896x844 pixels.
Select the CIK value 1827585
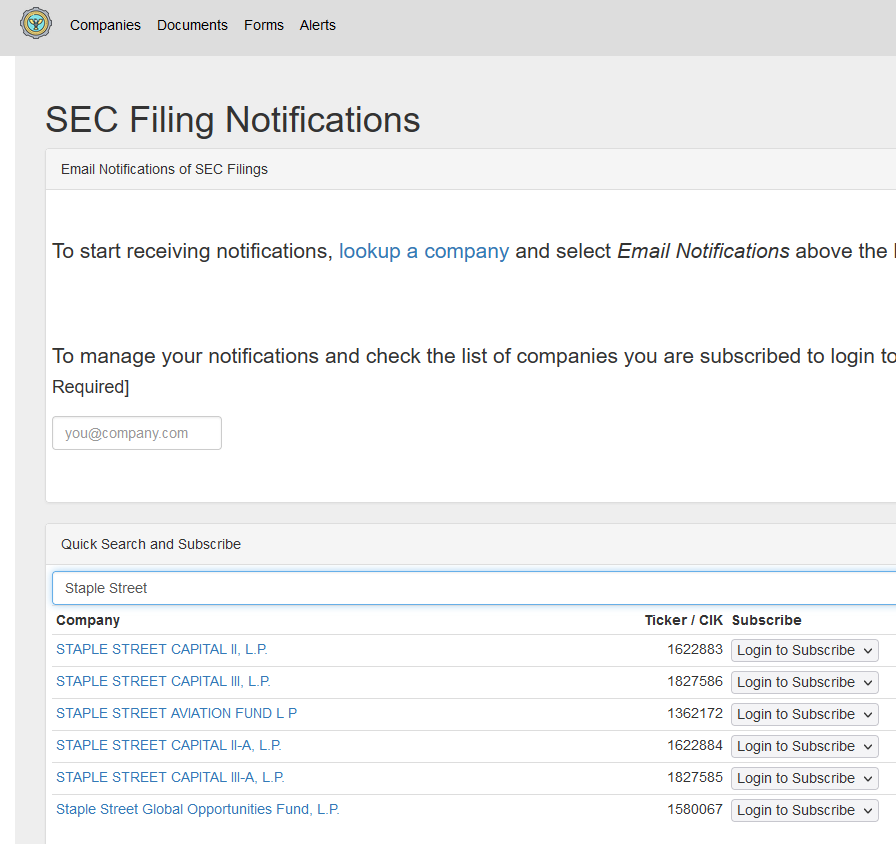(695, 777)
